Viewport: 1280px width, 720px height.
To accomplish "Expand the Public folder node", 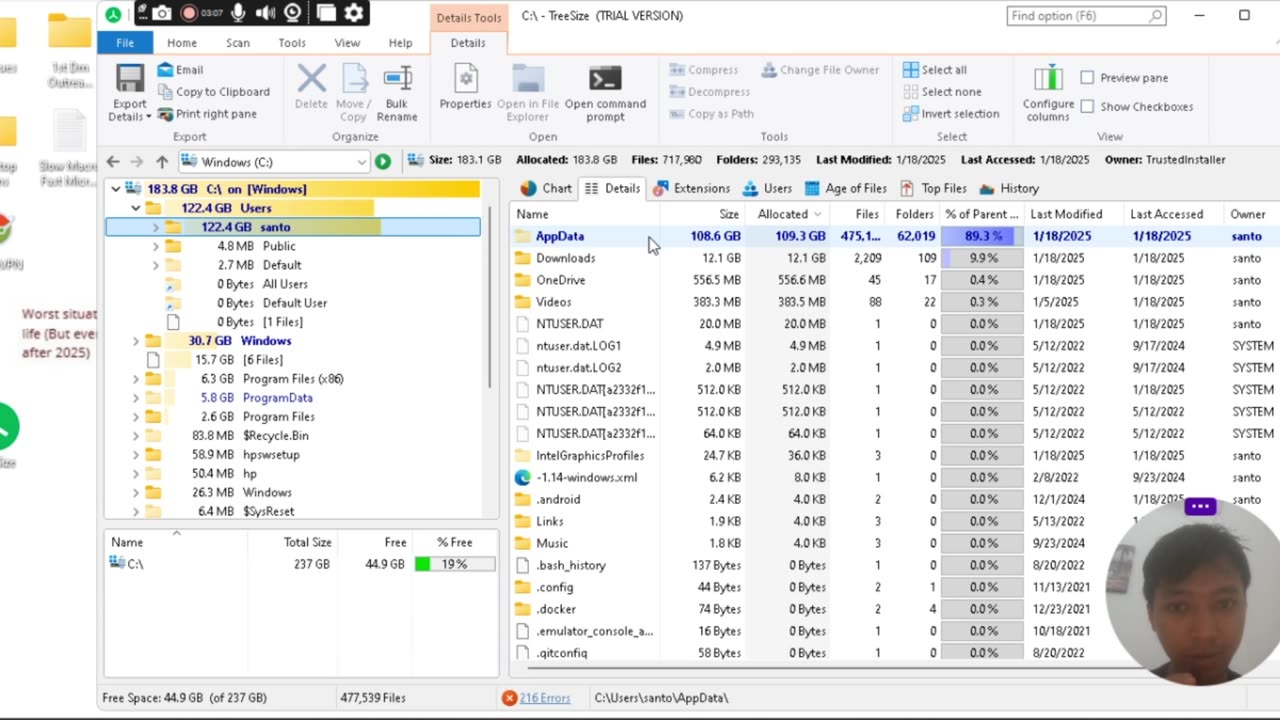I will click(155, 246).
